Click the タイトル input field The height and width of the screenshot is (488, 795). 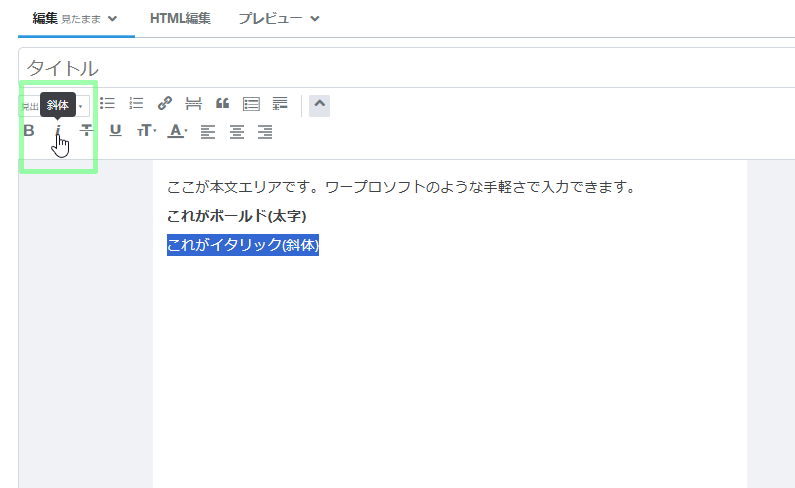(407, 68)
